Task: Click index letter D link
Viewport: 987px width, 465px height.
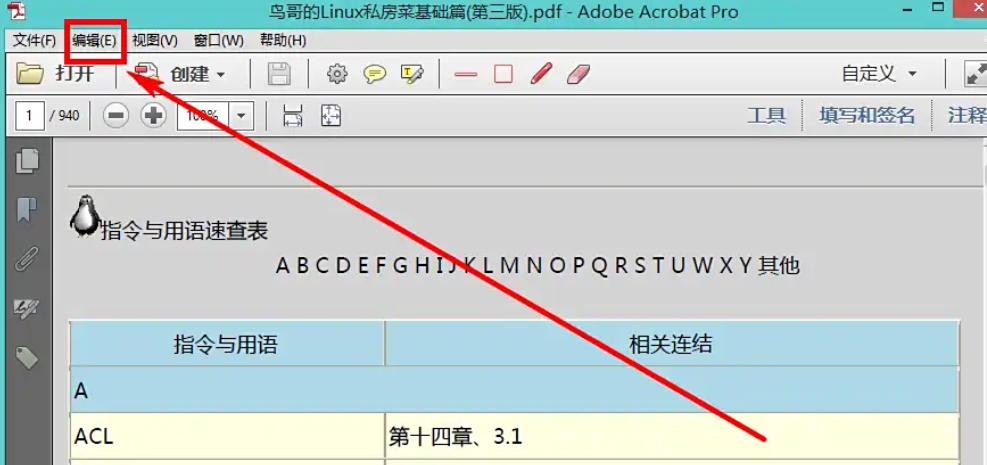Action: click(x=343, y=266)
